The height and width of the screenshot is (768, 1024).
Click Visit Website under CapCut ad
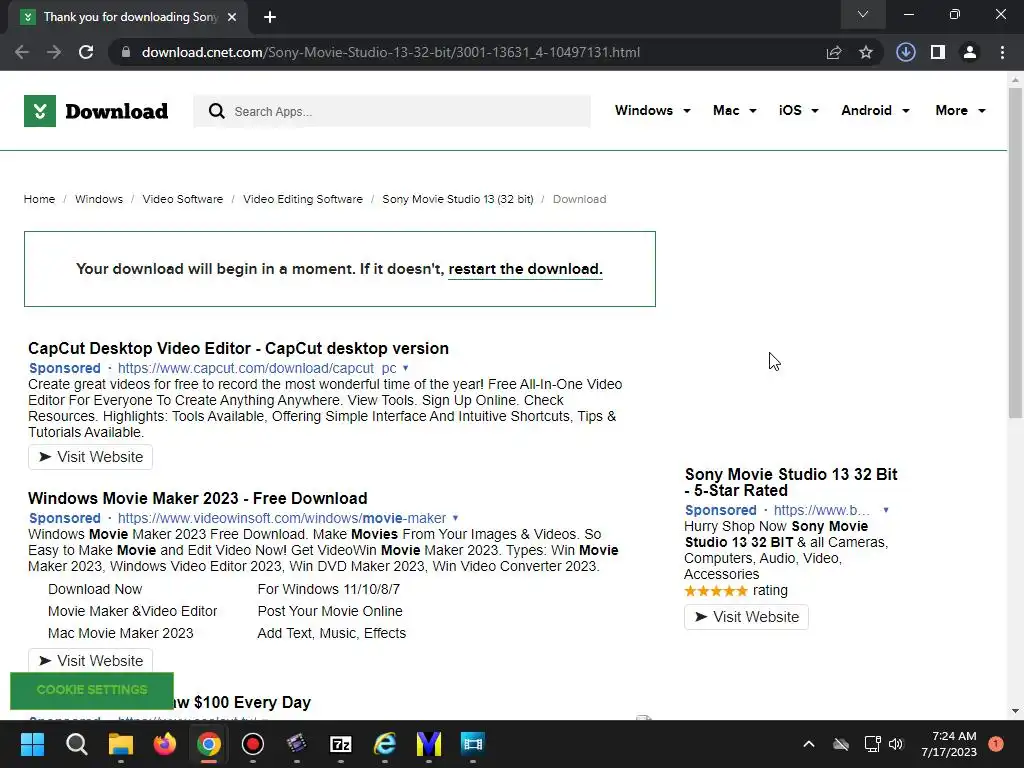click(91, 457)
